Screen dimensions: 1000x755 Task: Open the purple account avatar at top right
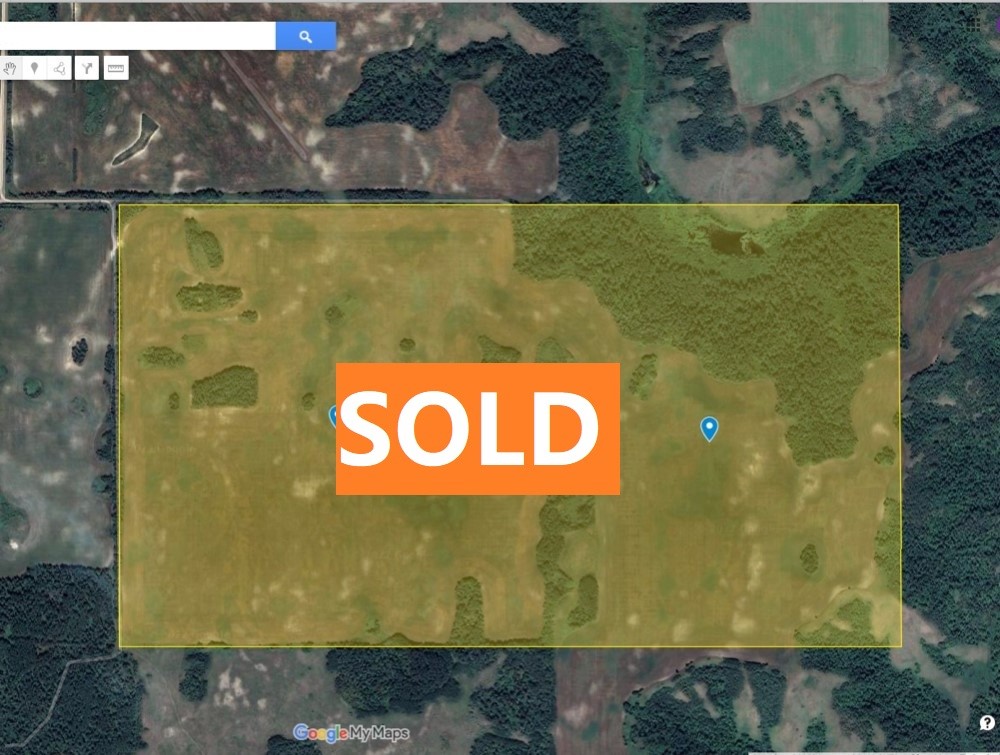pos(996,24)
